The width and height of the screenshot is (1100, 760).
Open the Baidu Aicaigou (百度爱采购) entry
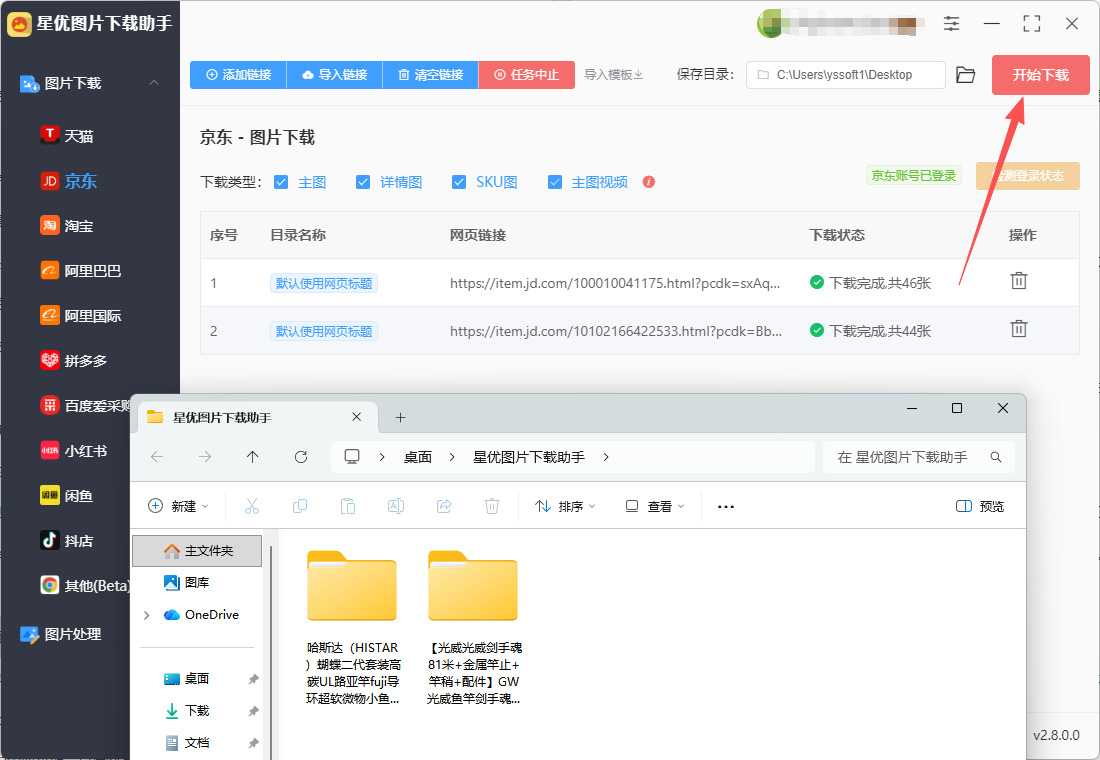tap(86, 406)
